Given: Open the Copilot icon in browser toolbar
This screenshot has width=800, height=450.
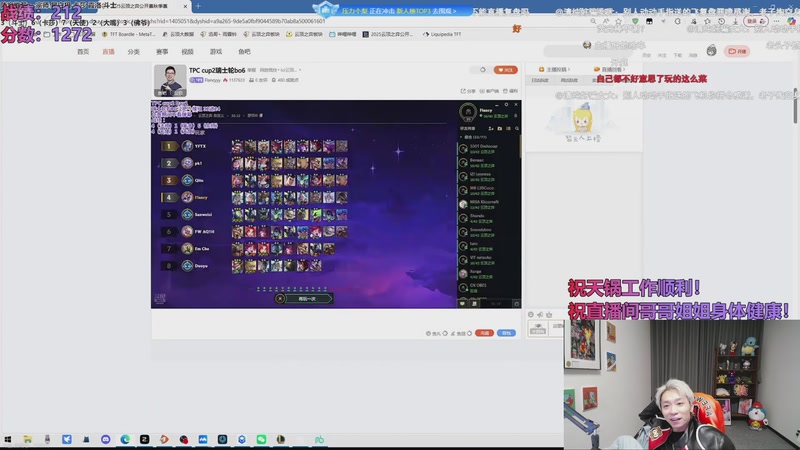Looking at the screenshot, I should coord(791,21).
